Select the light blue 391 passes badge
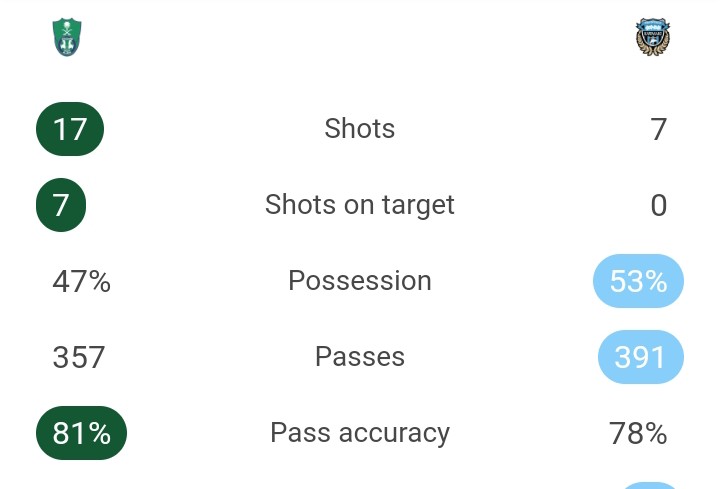Image resolution: width=720 pixels, height=489 pixels. coord(641,357)
